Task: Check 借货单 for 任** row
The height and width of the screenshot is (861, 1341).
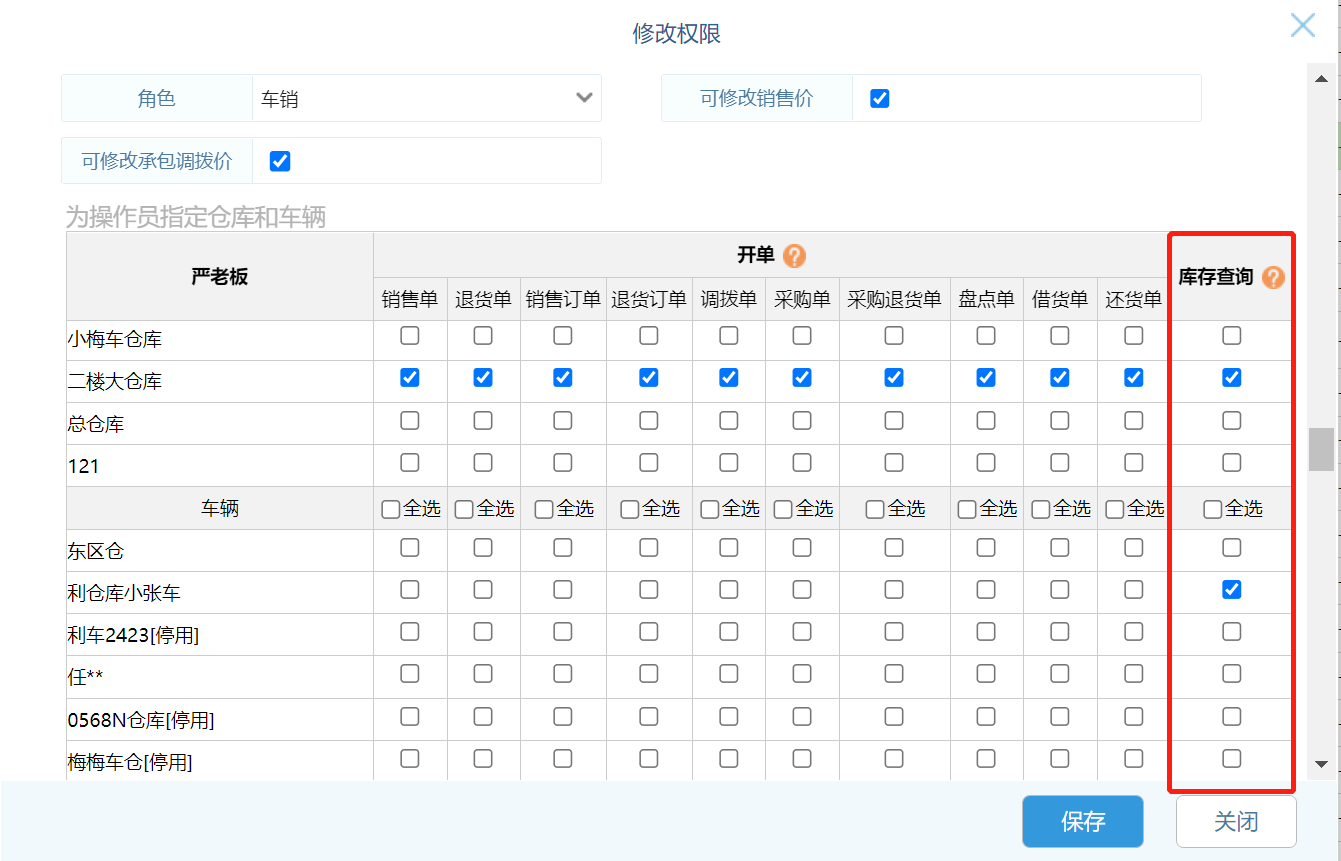Action: pos(1060,674)
